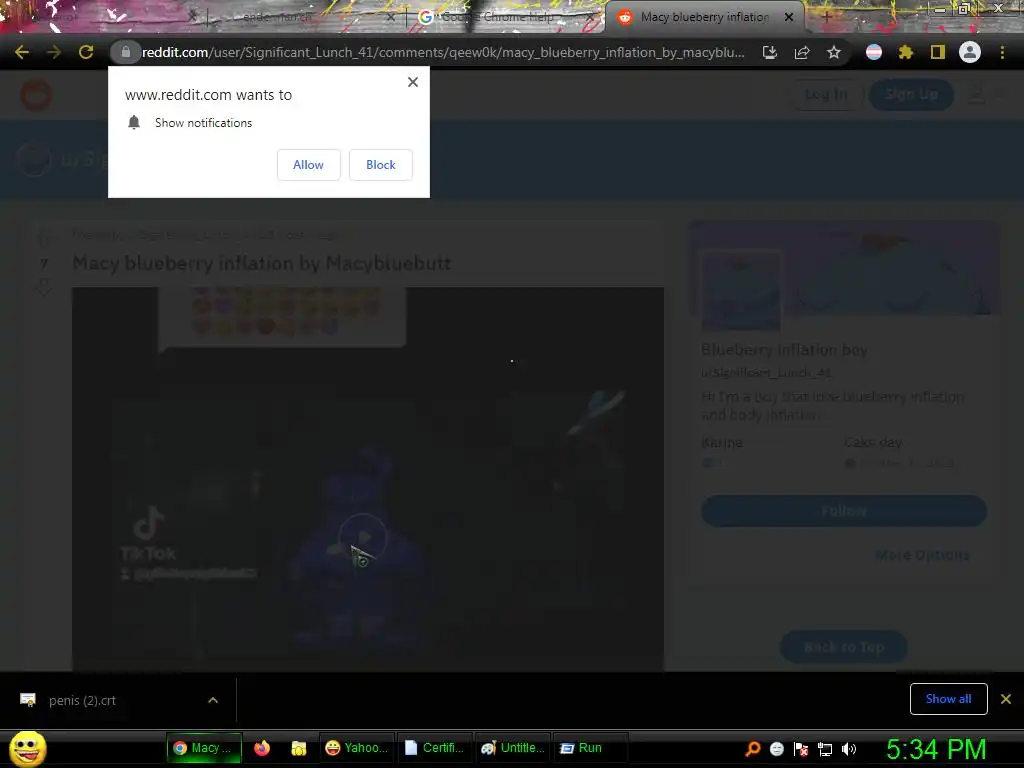Viewport: 1024px width, 768px height.
Task: Open the folder icon on the taskbar
Action: click(x=298, y=748)
